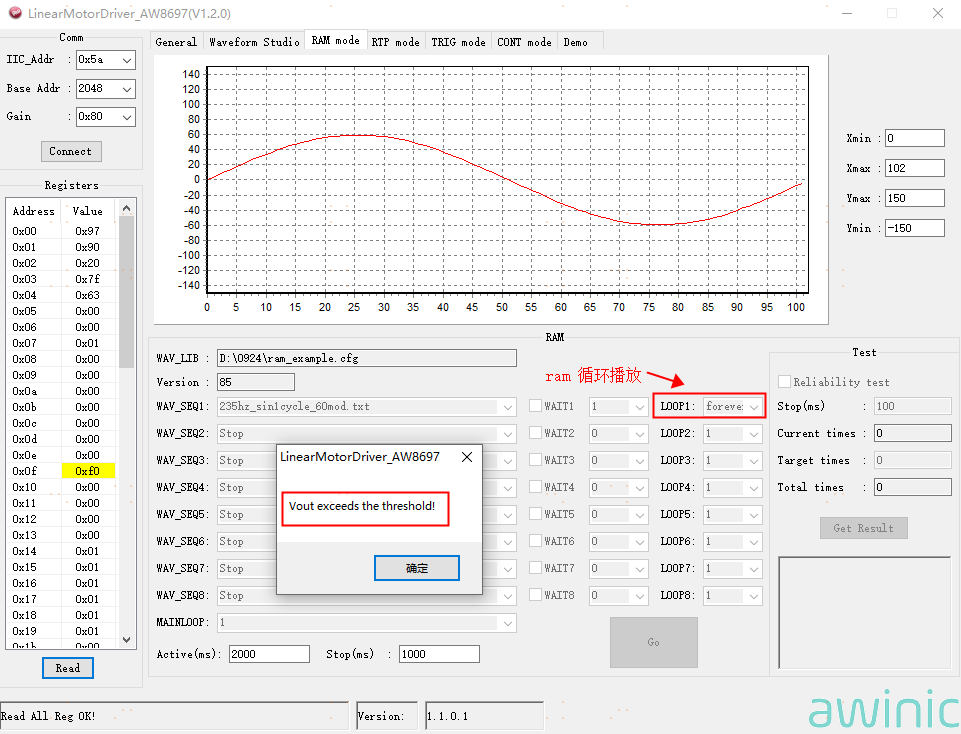Click the Value column header
Image resolution: width=961 pixels, height=734 pixels.
(88, 211)
